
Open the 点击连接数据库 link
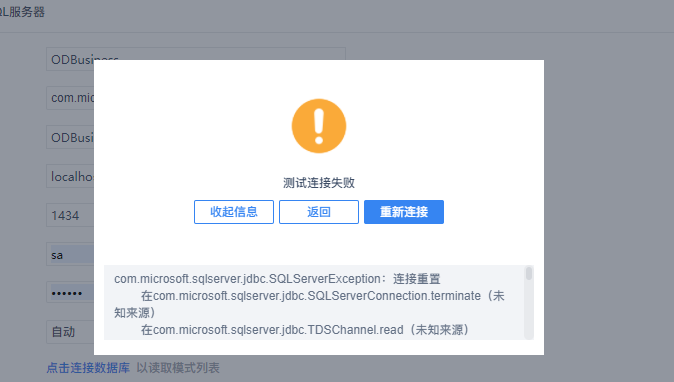coord(88,368)
